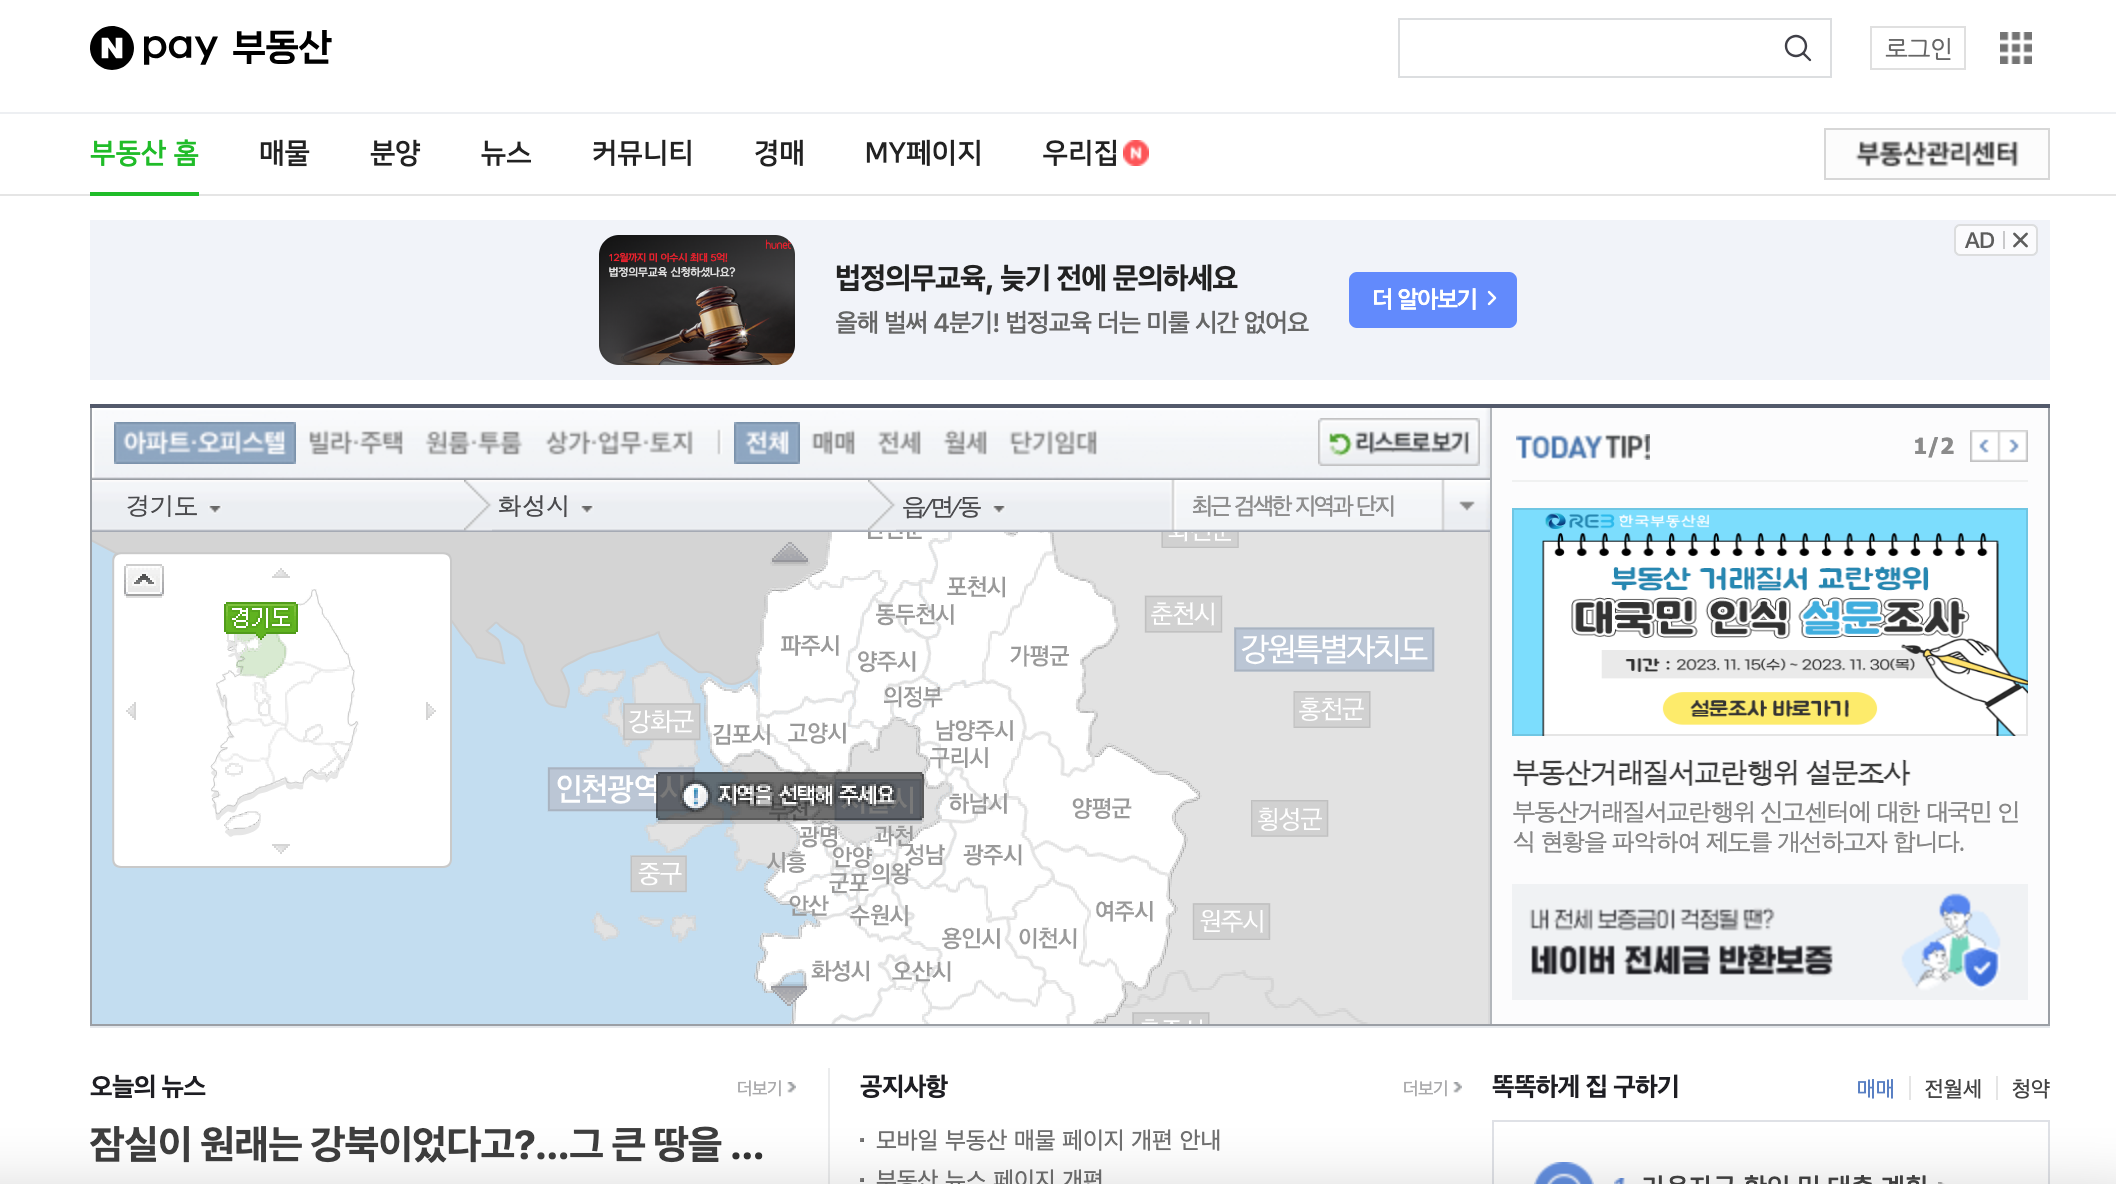Click the 경기도 marker on mini map

pos(260,618)
